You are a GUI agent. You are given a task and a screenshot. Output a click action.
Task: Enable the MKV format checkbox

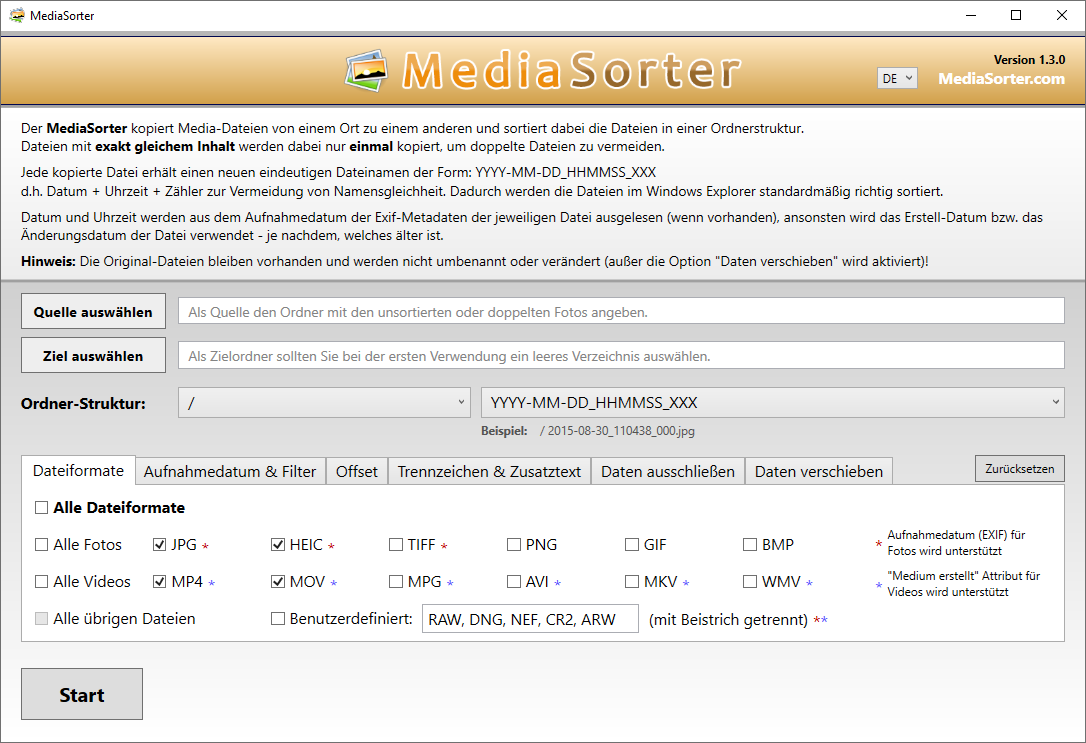point(632,582)
